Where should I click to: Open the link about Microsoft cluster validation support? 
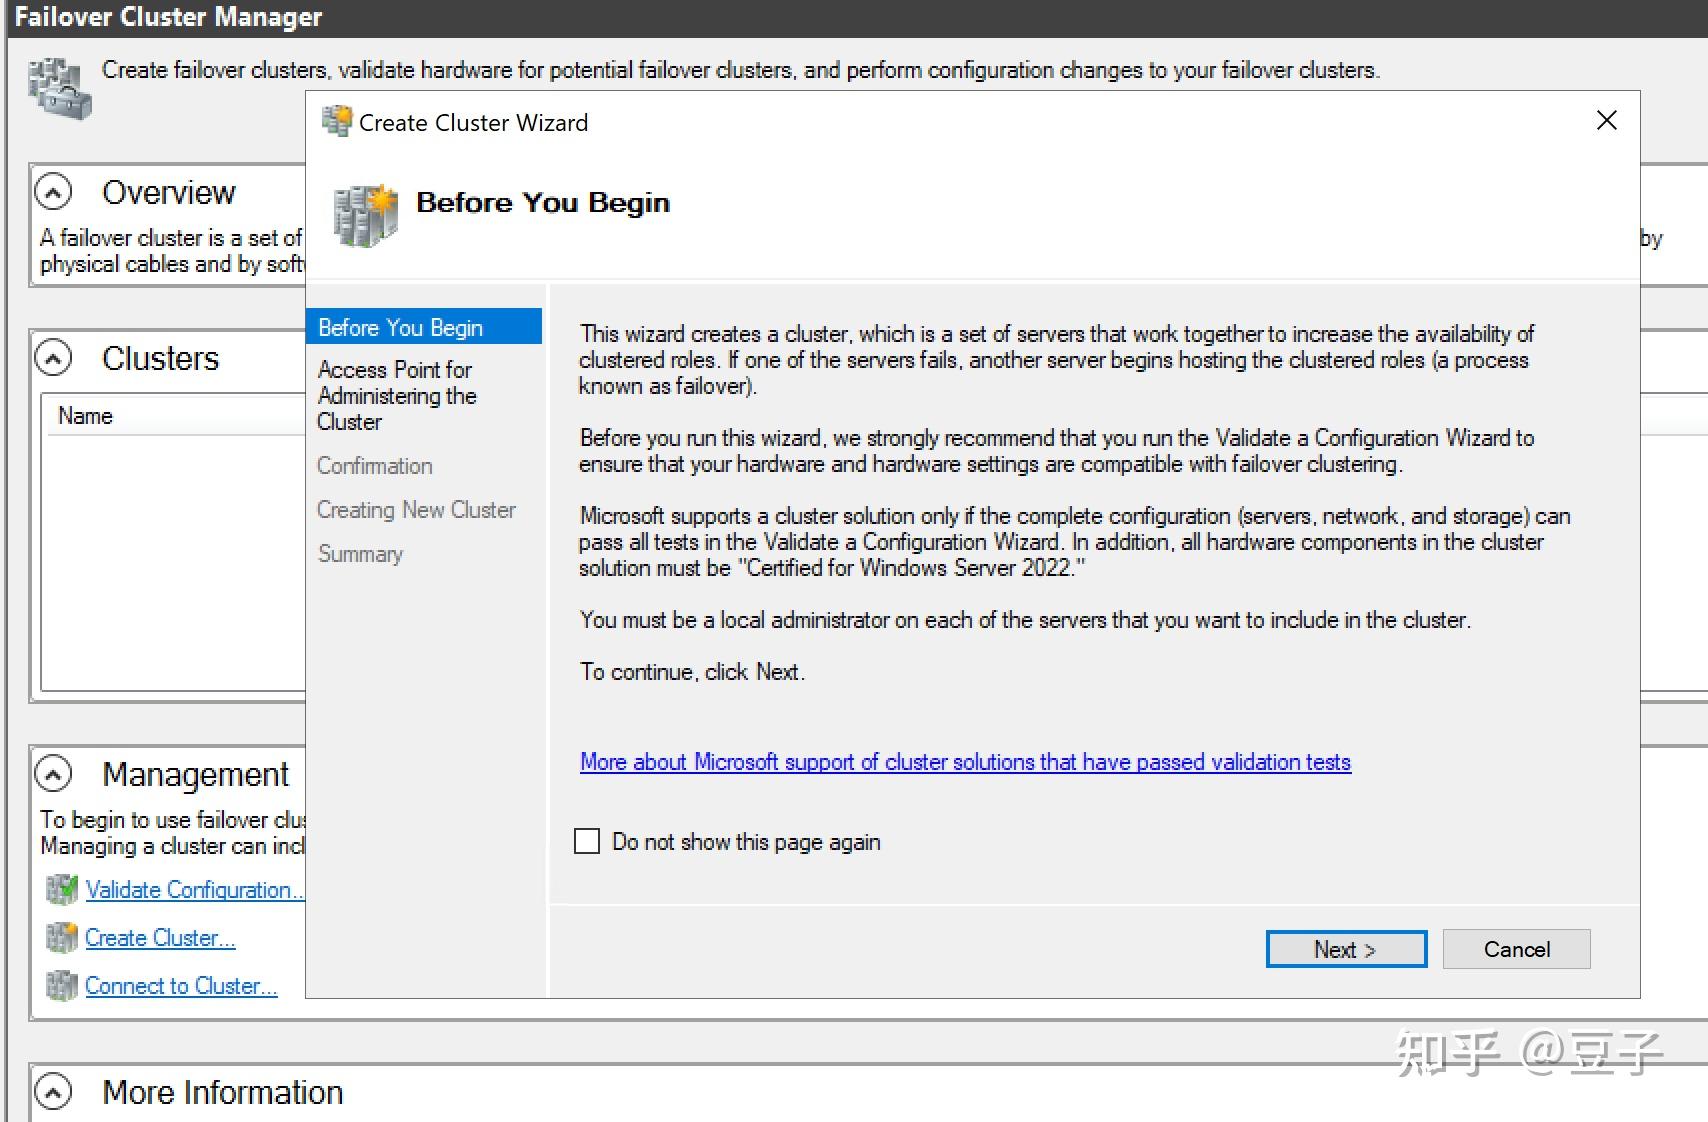pos(964,761)
